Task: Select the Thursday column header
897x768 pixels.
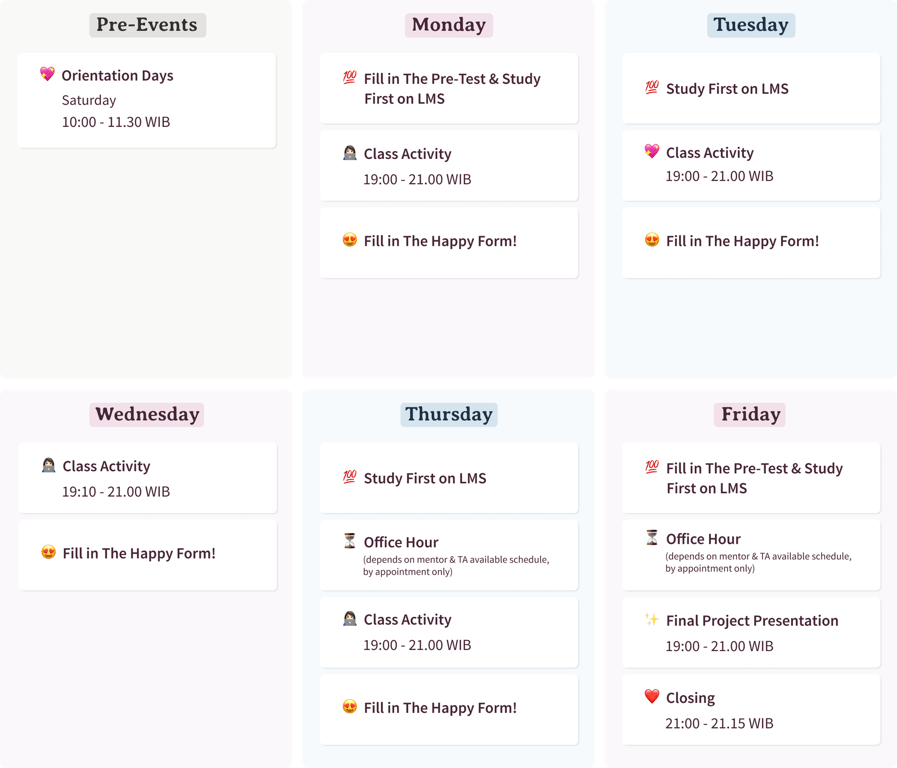Action: click(449, 415)
